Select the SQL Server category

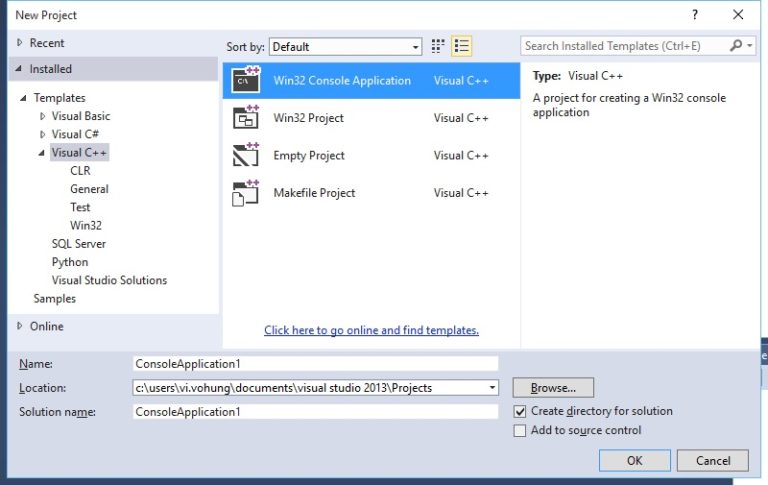78,243
